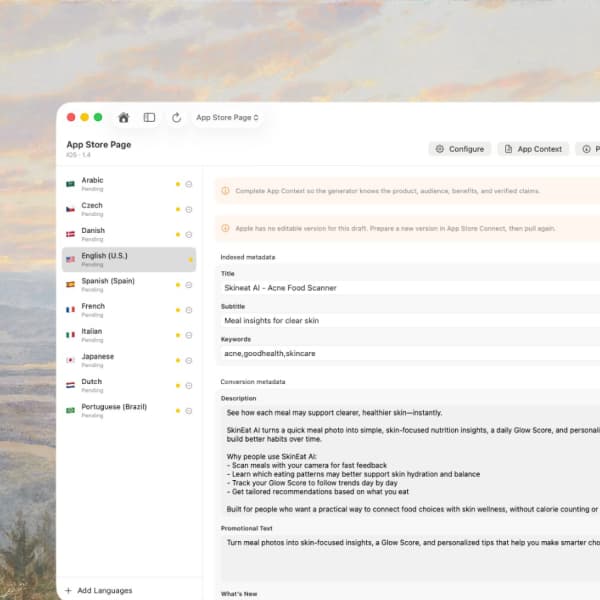Select Japanese language row

(x=129, y=360)
